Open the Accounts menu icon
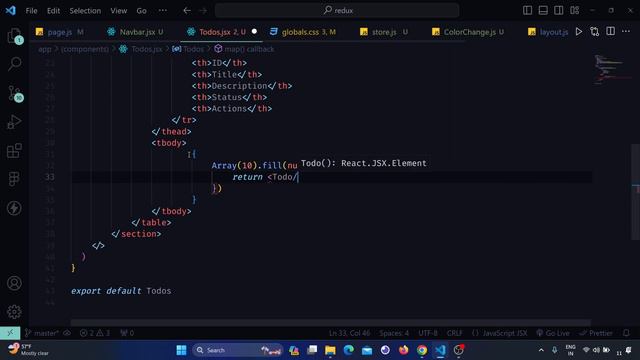 click(x=14, y=283)
